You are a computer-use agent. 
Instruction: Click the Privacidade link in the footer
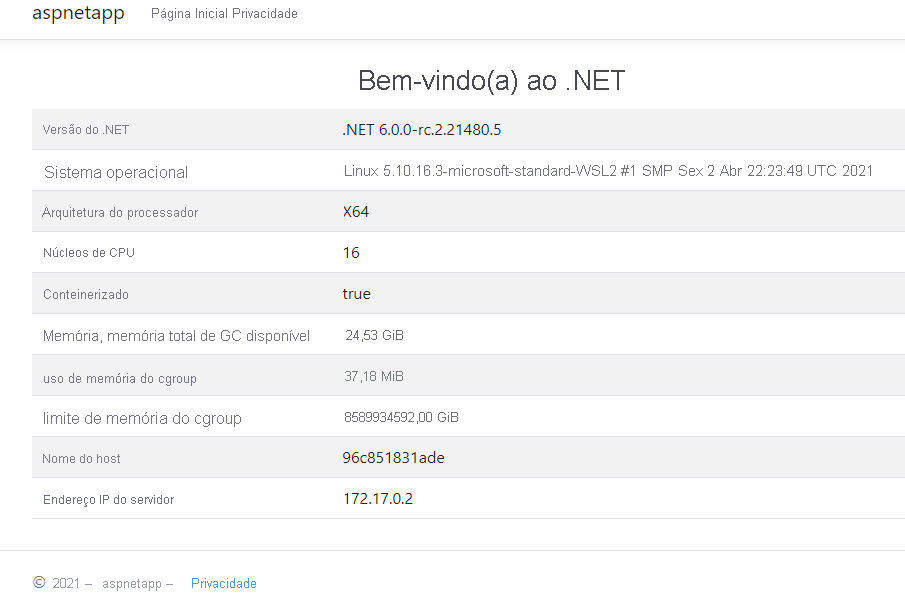pos(223,583)
